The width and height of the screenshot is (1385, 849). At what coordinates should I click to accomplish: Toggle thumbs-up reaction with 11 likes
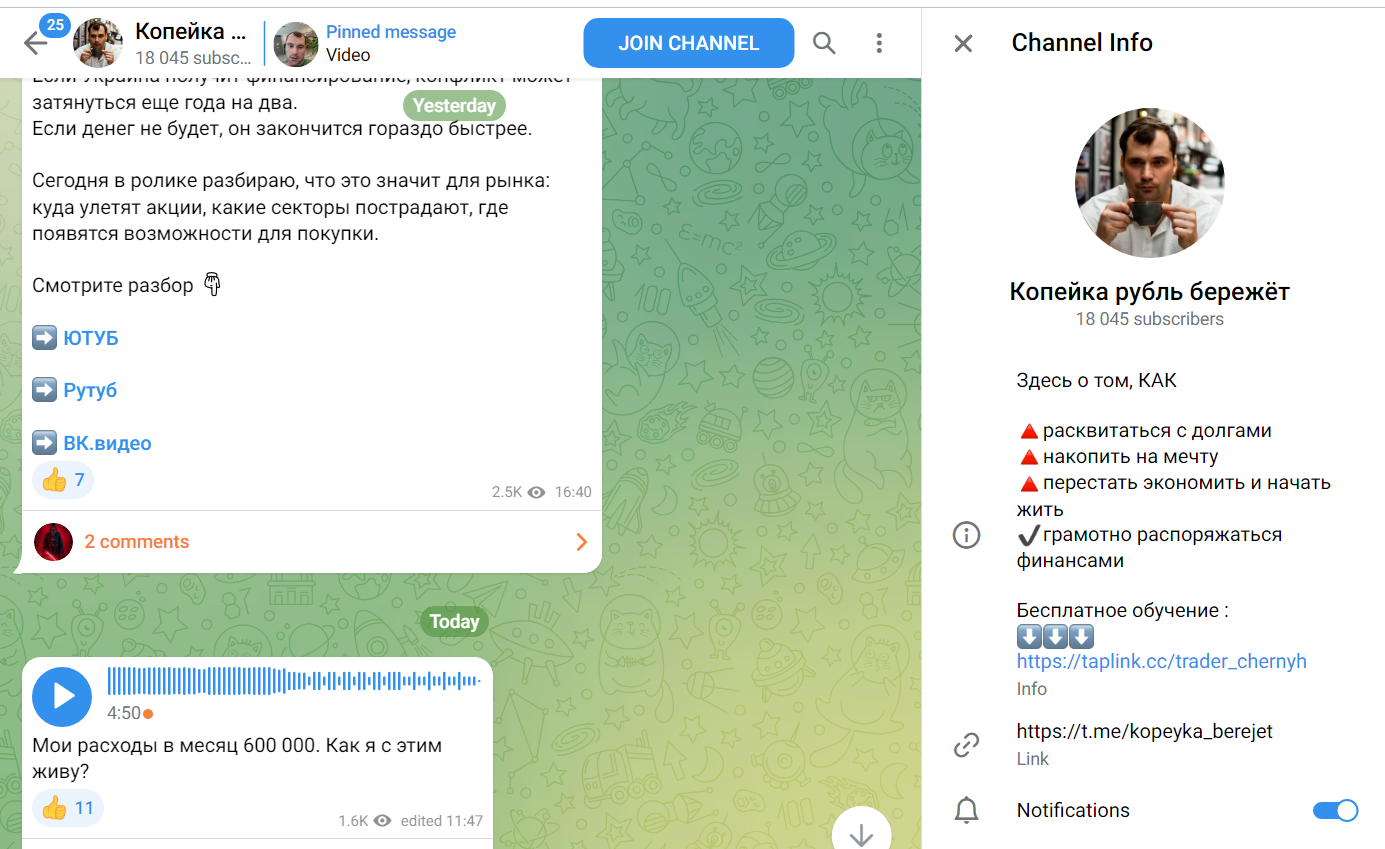68,808
